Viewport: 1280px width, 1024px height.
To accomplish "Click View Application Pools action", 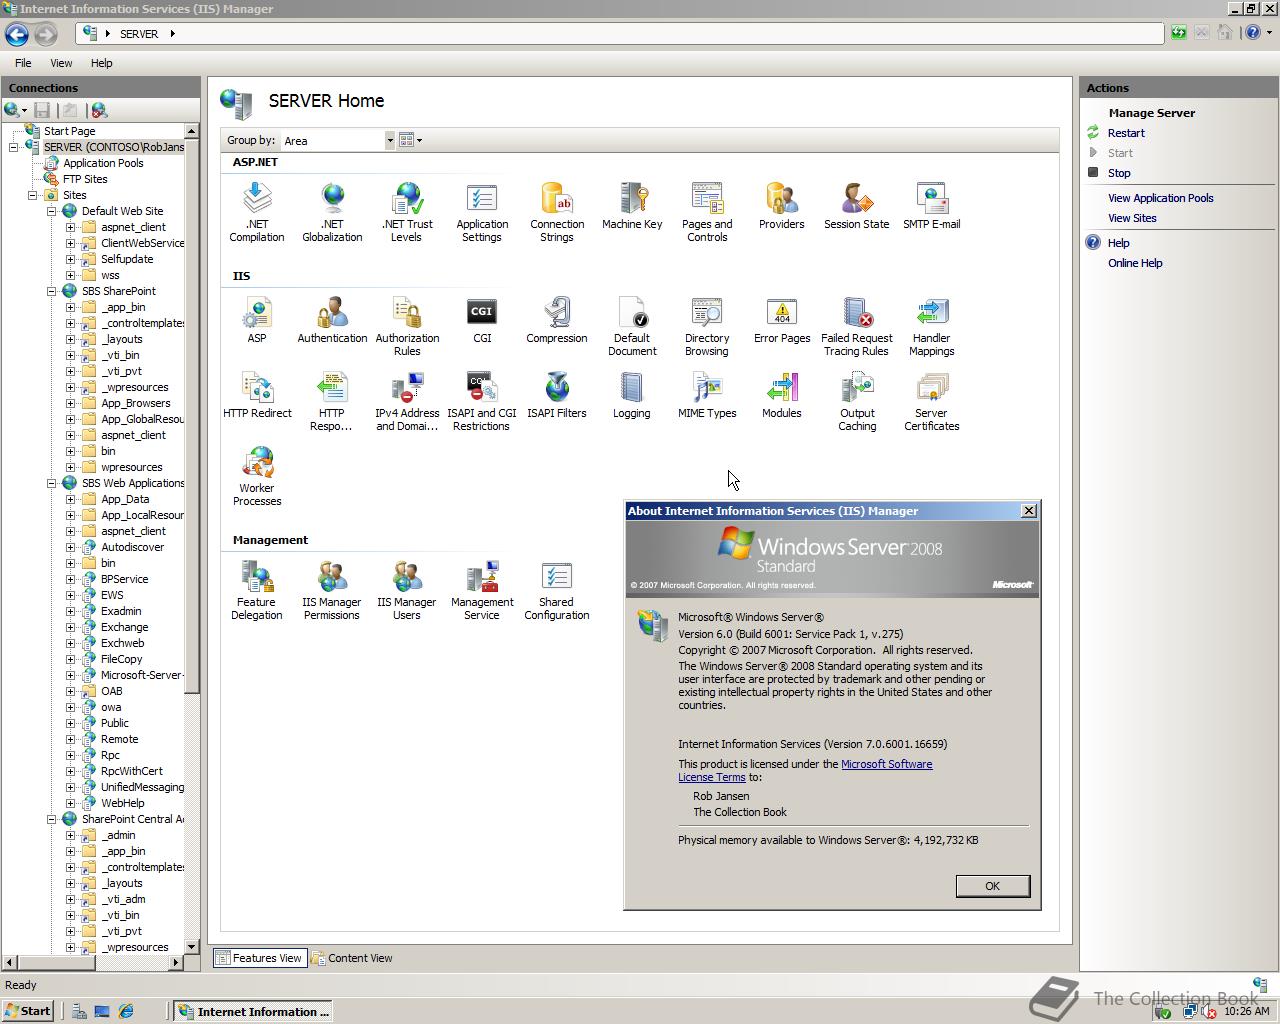I will pos(1160,198).
